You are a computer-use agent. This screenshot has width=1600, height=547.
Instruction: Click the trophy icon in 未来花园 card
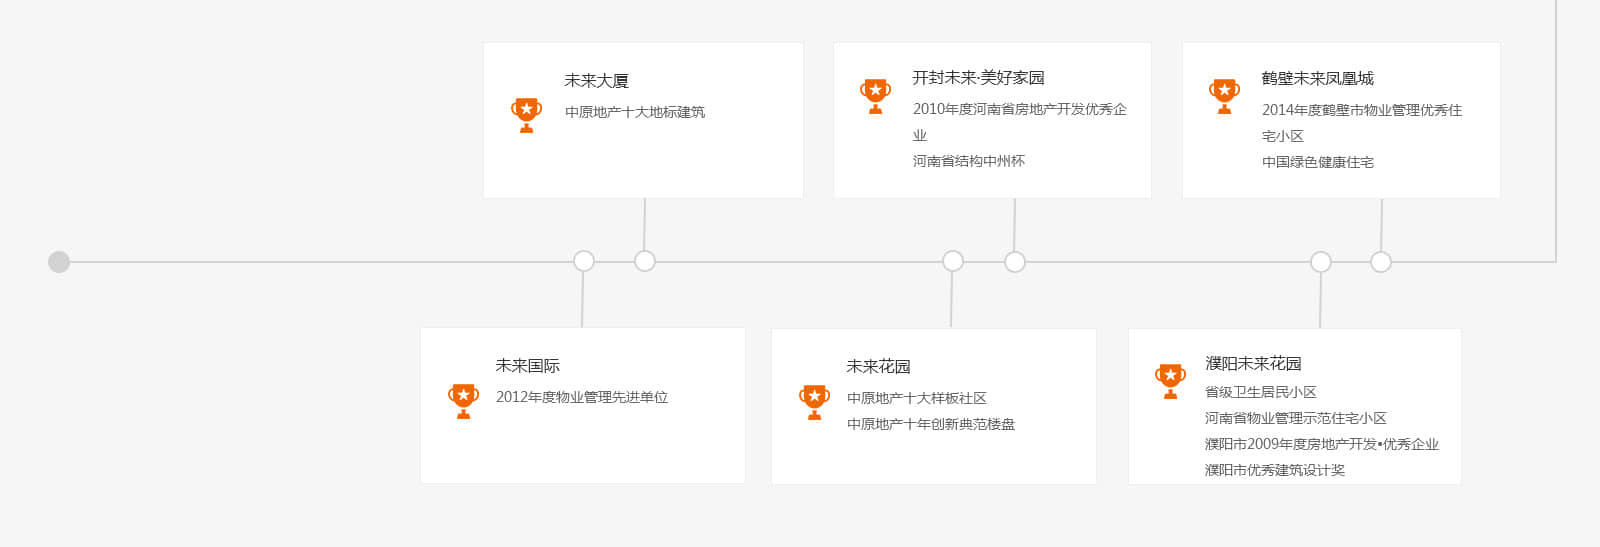[x=814, y=402]
